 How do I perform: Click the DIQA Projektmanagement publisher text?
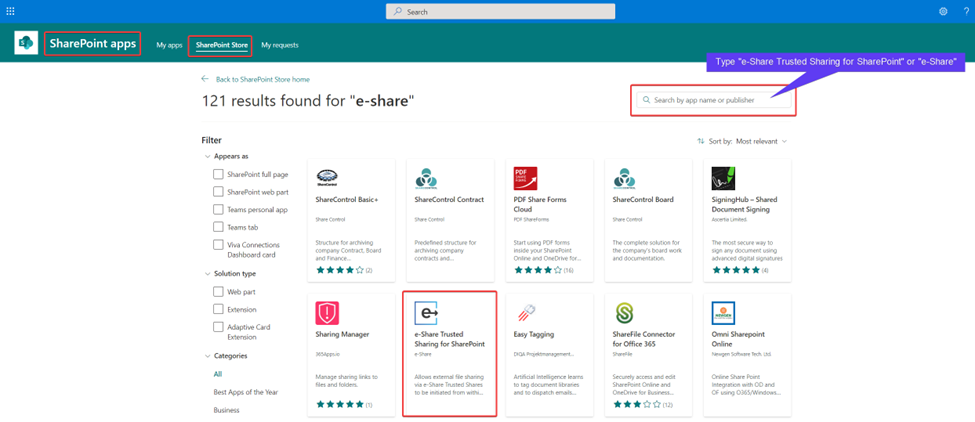click(x=544, y=354)
